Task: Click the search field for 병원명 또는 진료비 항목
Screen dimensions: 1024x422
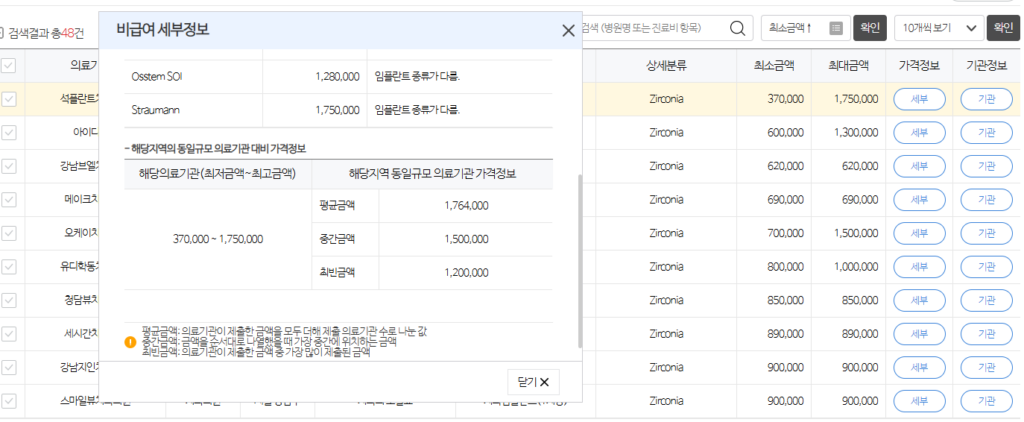Action: [x=653, y=28]
